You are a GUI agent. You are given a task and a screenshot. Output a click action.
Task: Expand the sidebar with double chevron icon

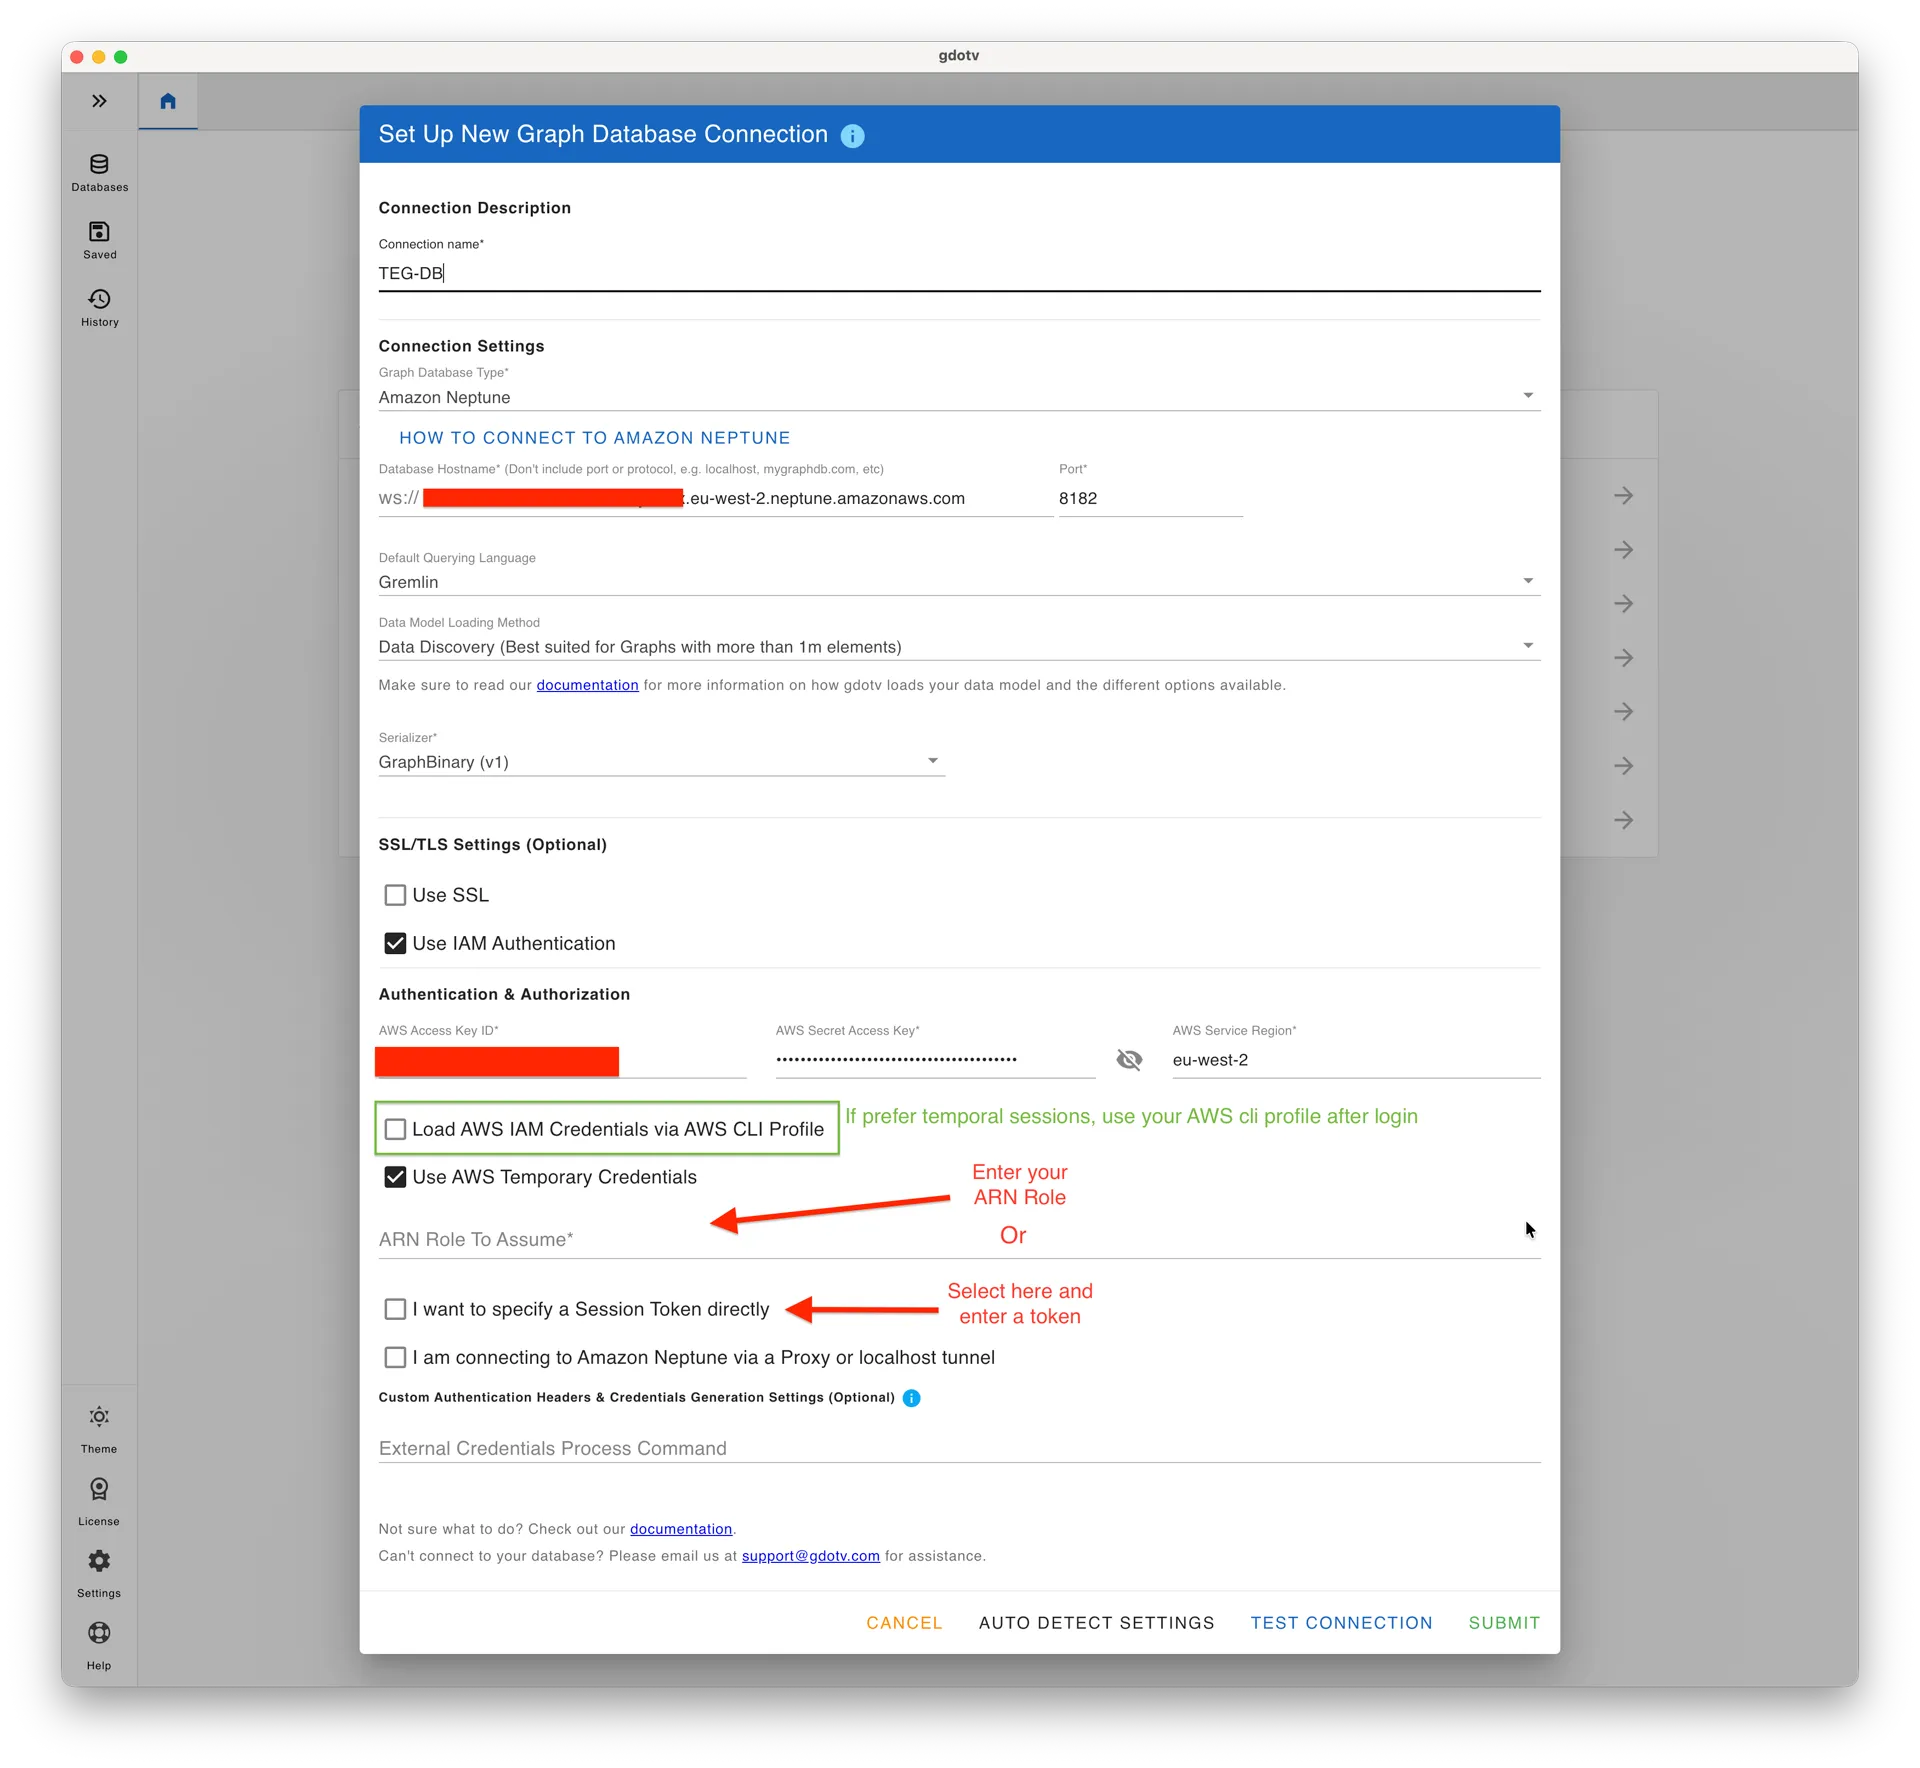coord(99,101)
